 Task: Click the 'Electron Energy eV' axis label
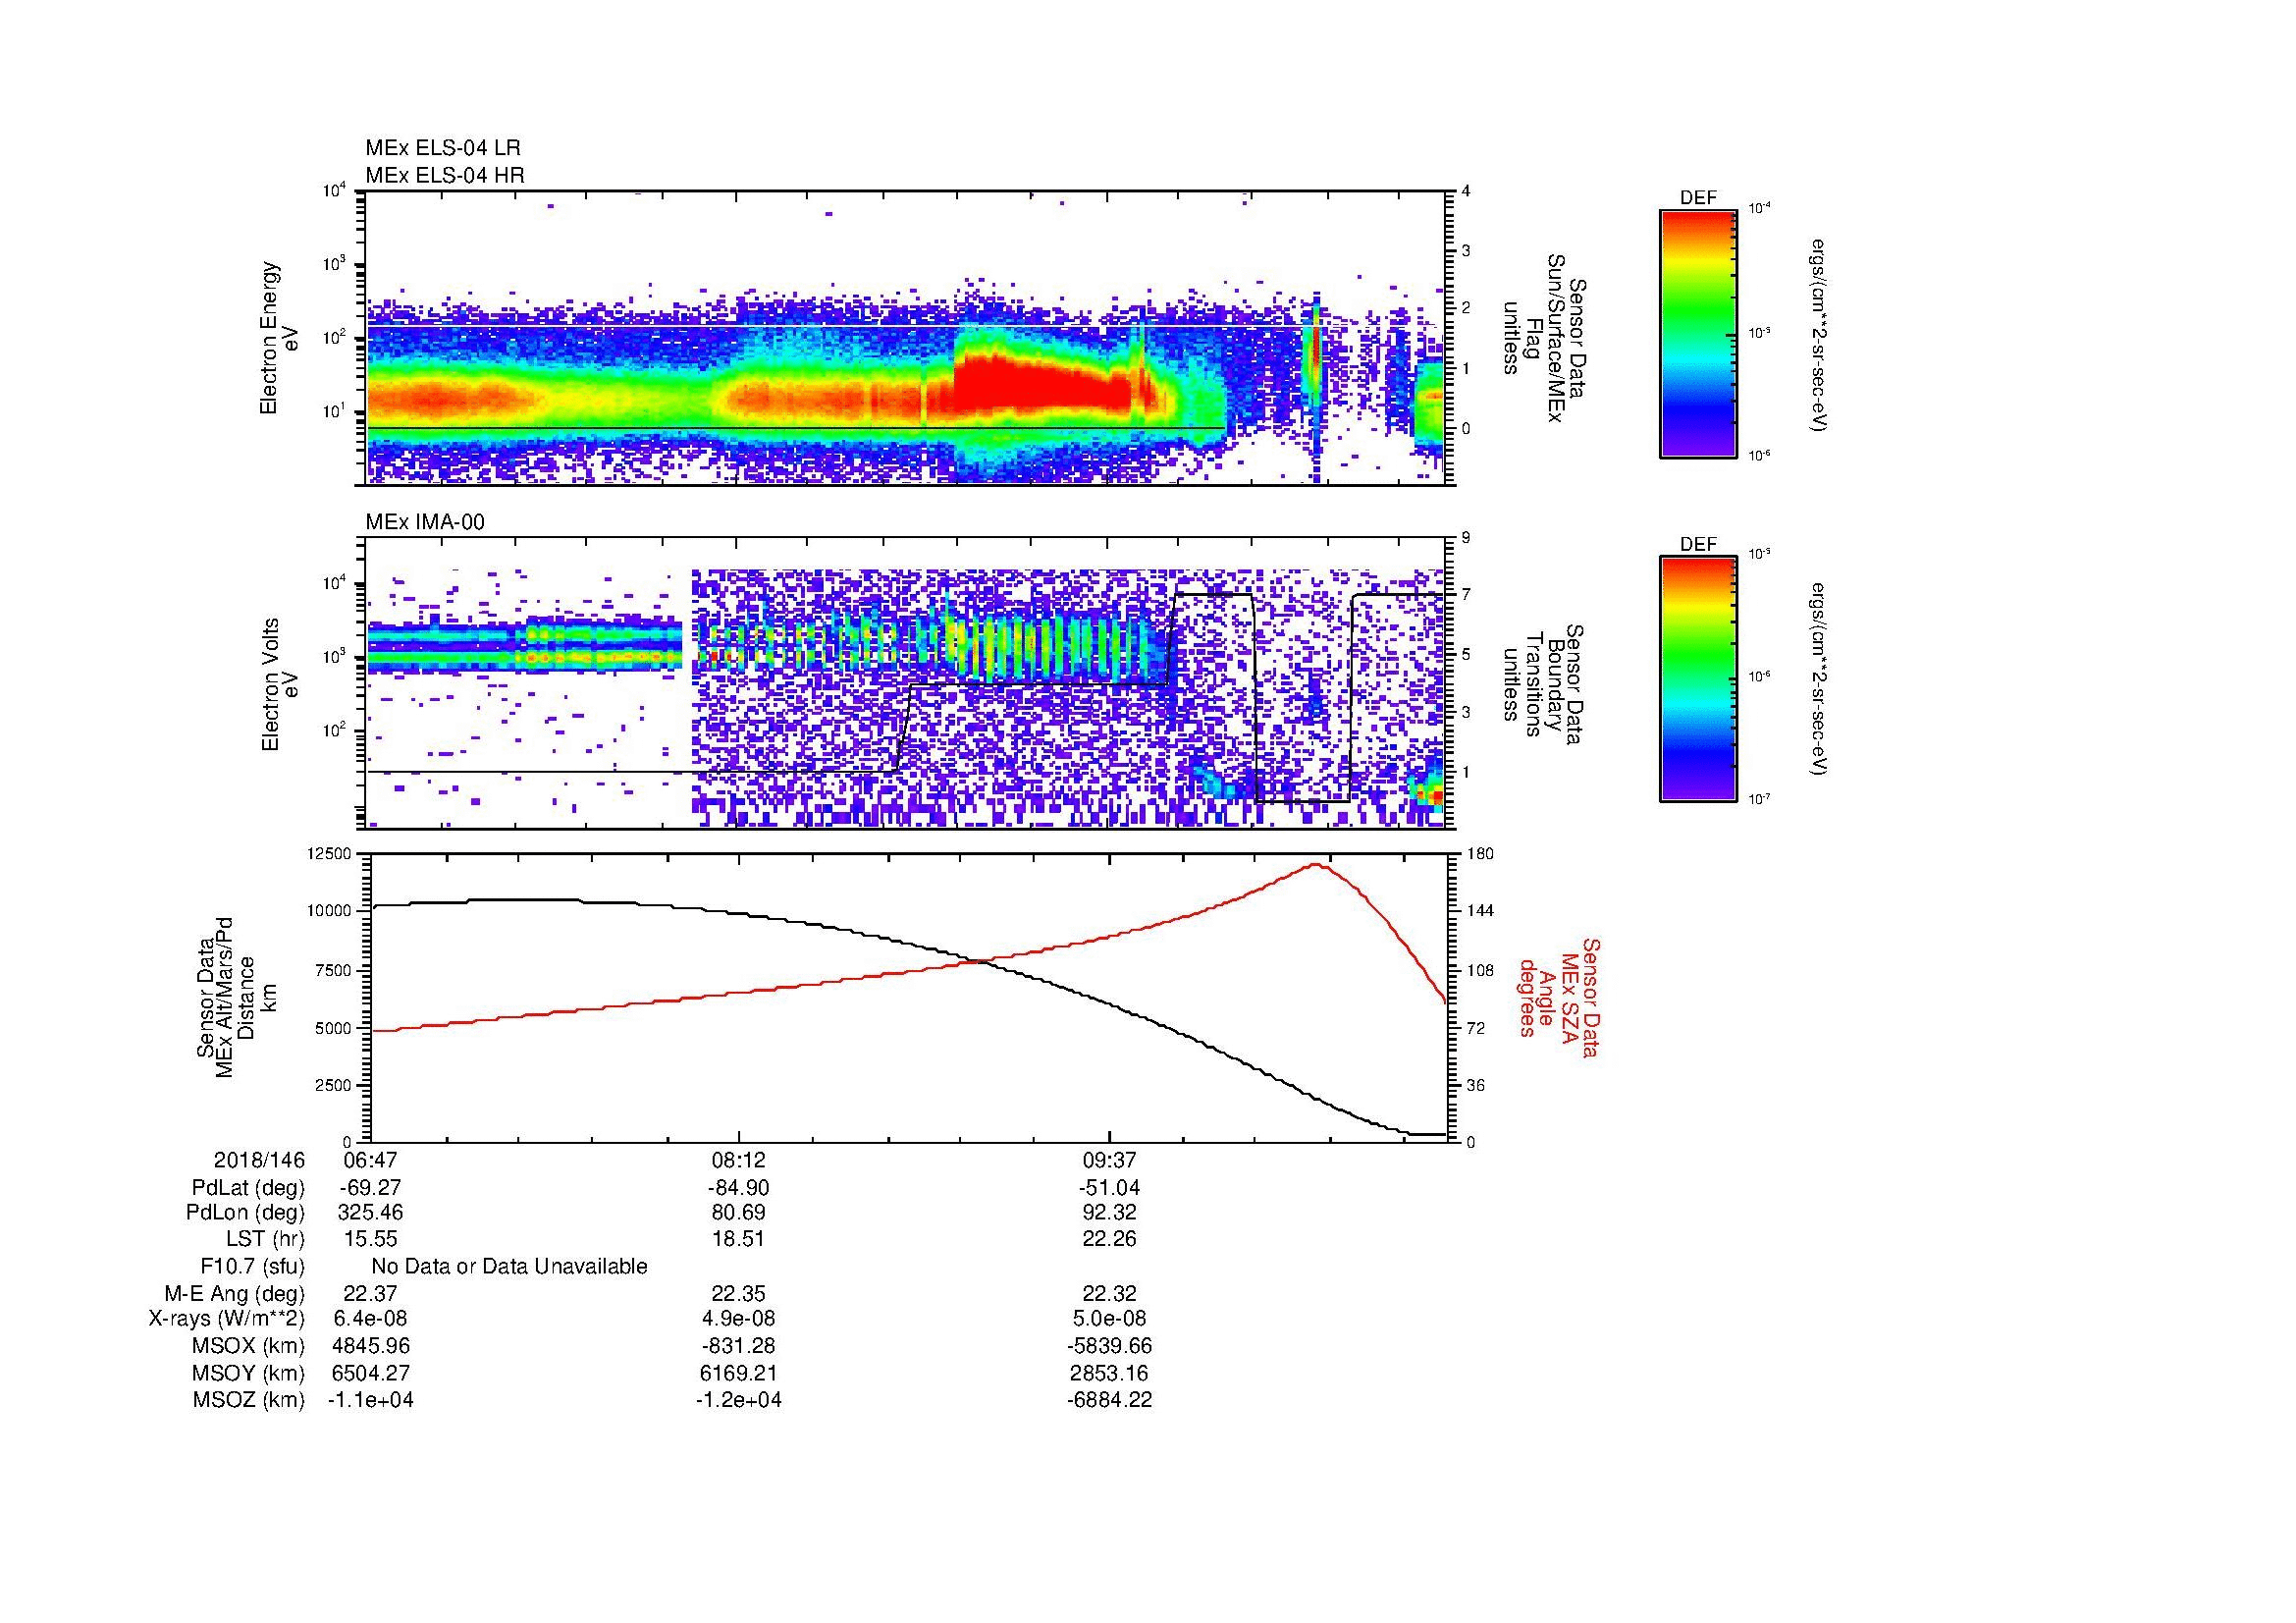coord(279,338)
